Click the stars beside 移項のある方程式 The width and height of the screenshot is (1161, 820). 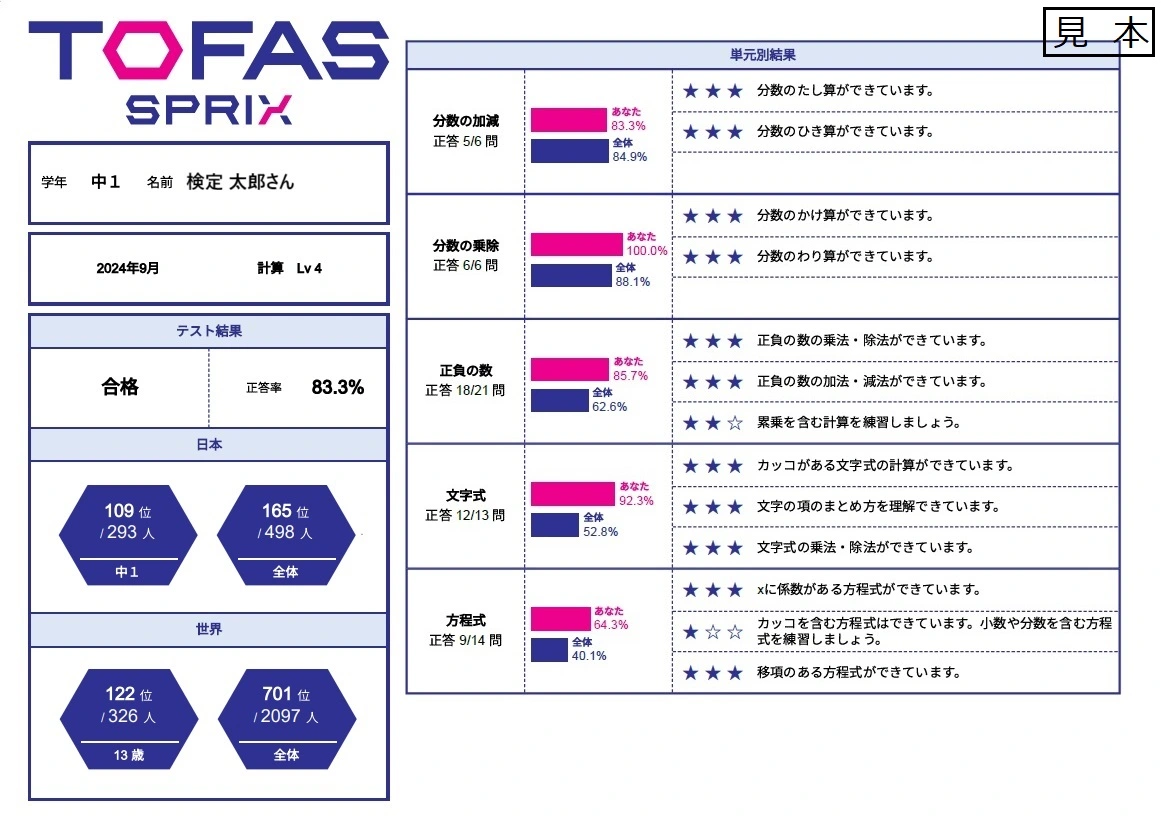tap(713, 673)
